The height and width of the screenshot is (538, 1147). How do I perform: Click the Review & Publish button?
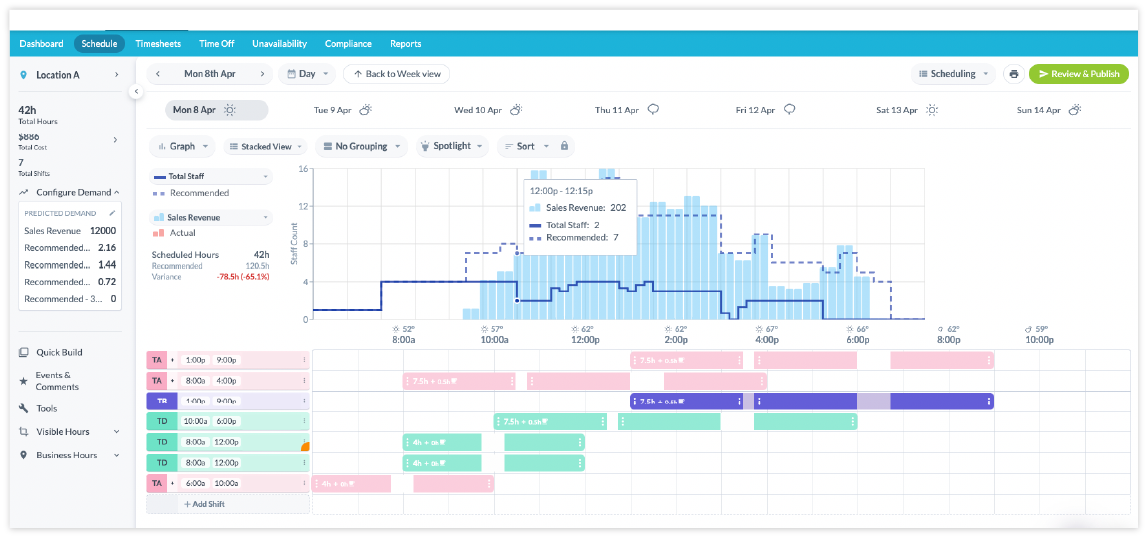1078,74
